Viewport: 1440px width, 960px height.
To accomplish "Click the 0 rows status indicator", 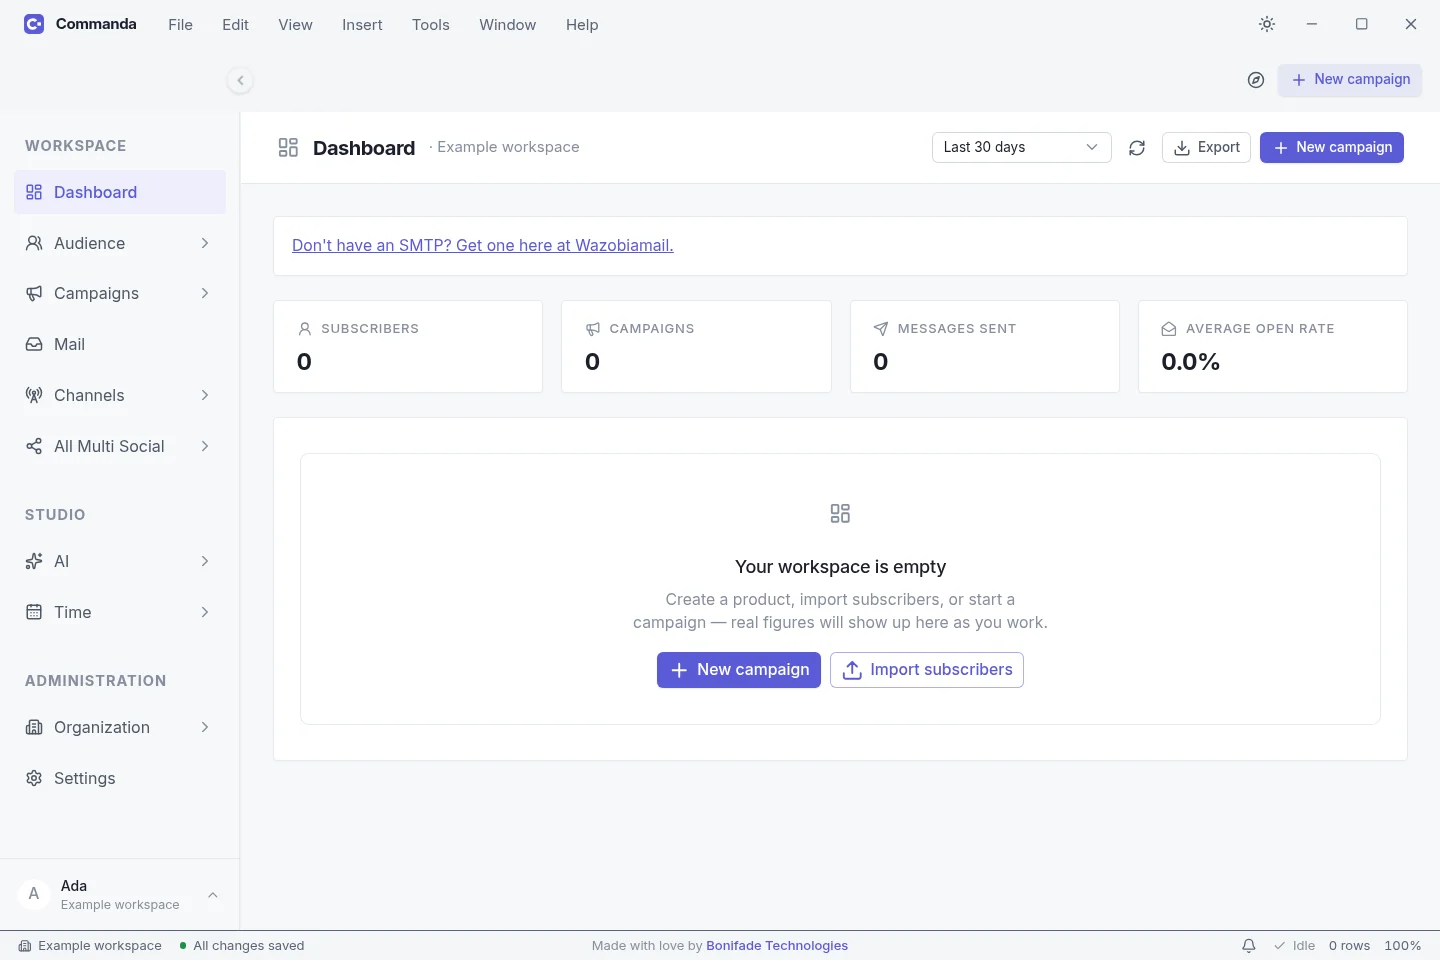I will (1350, 946).
